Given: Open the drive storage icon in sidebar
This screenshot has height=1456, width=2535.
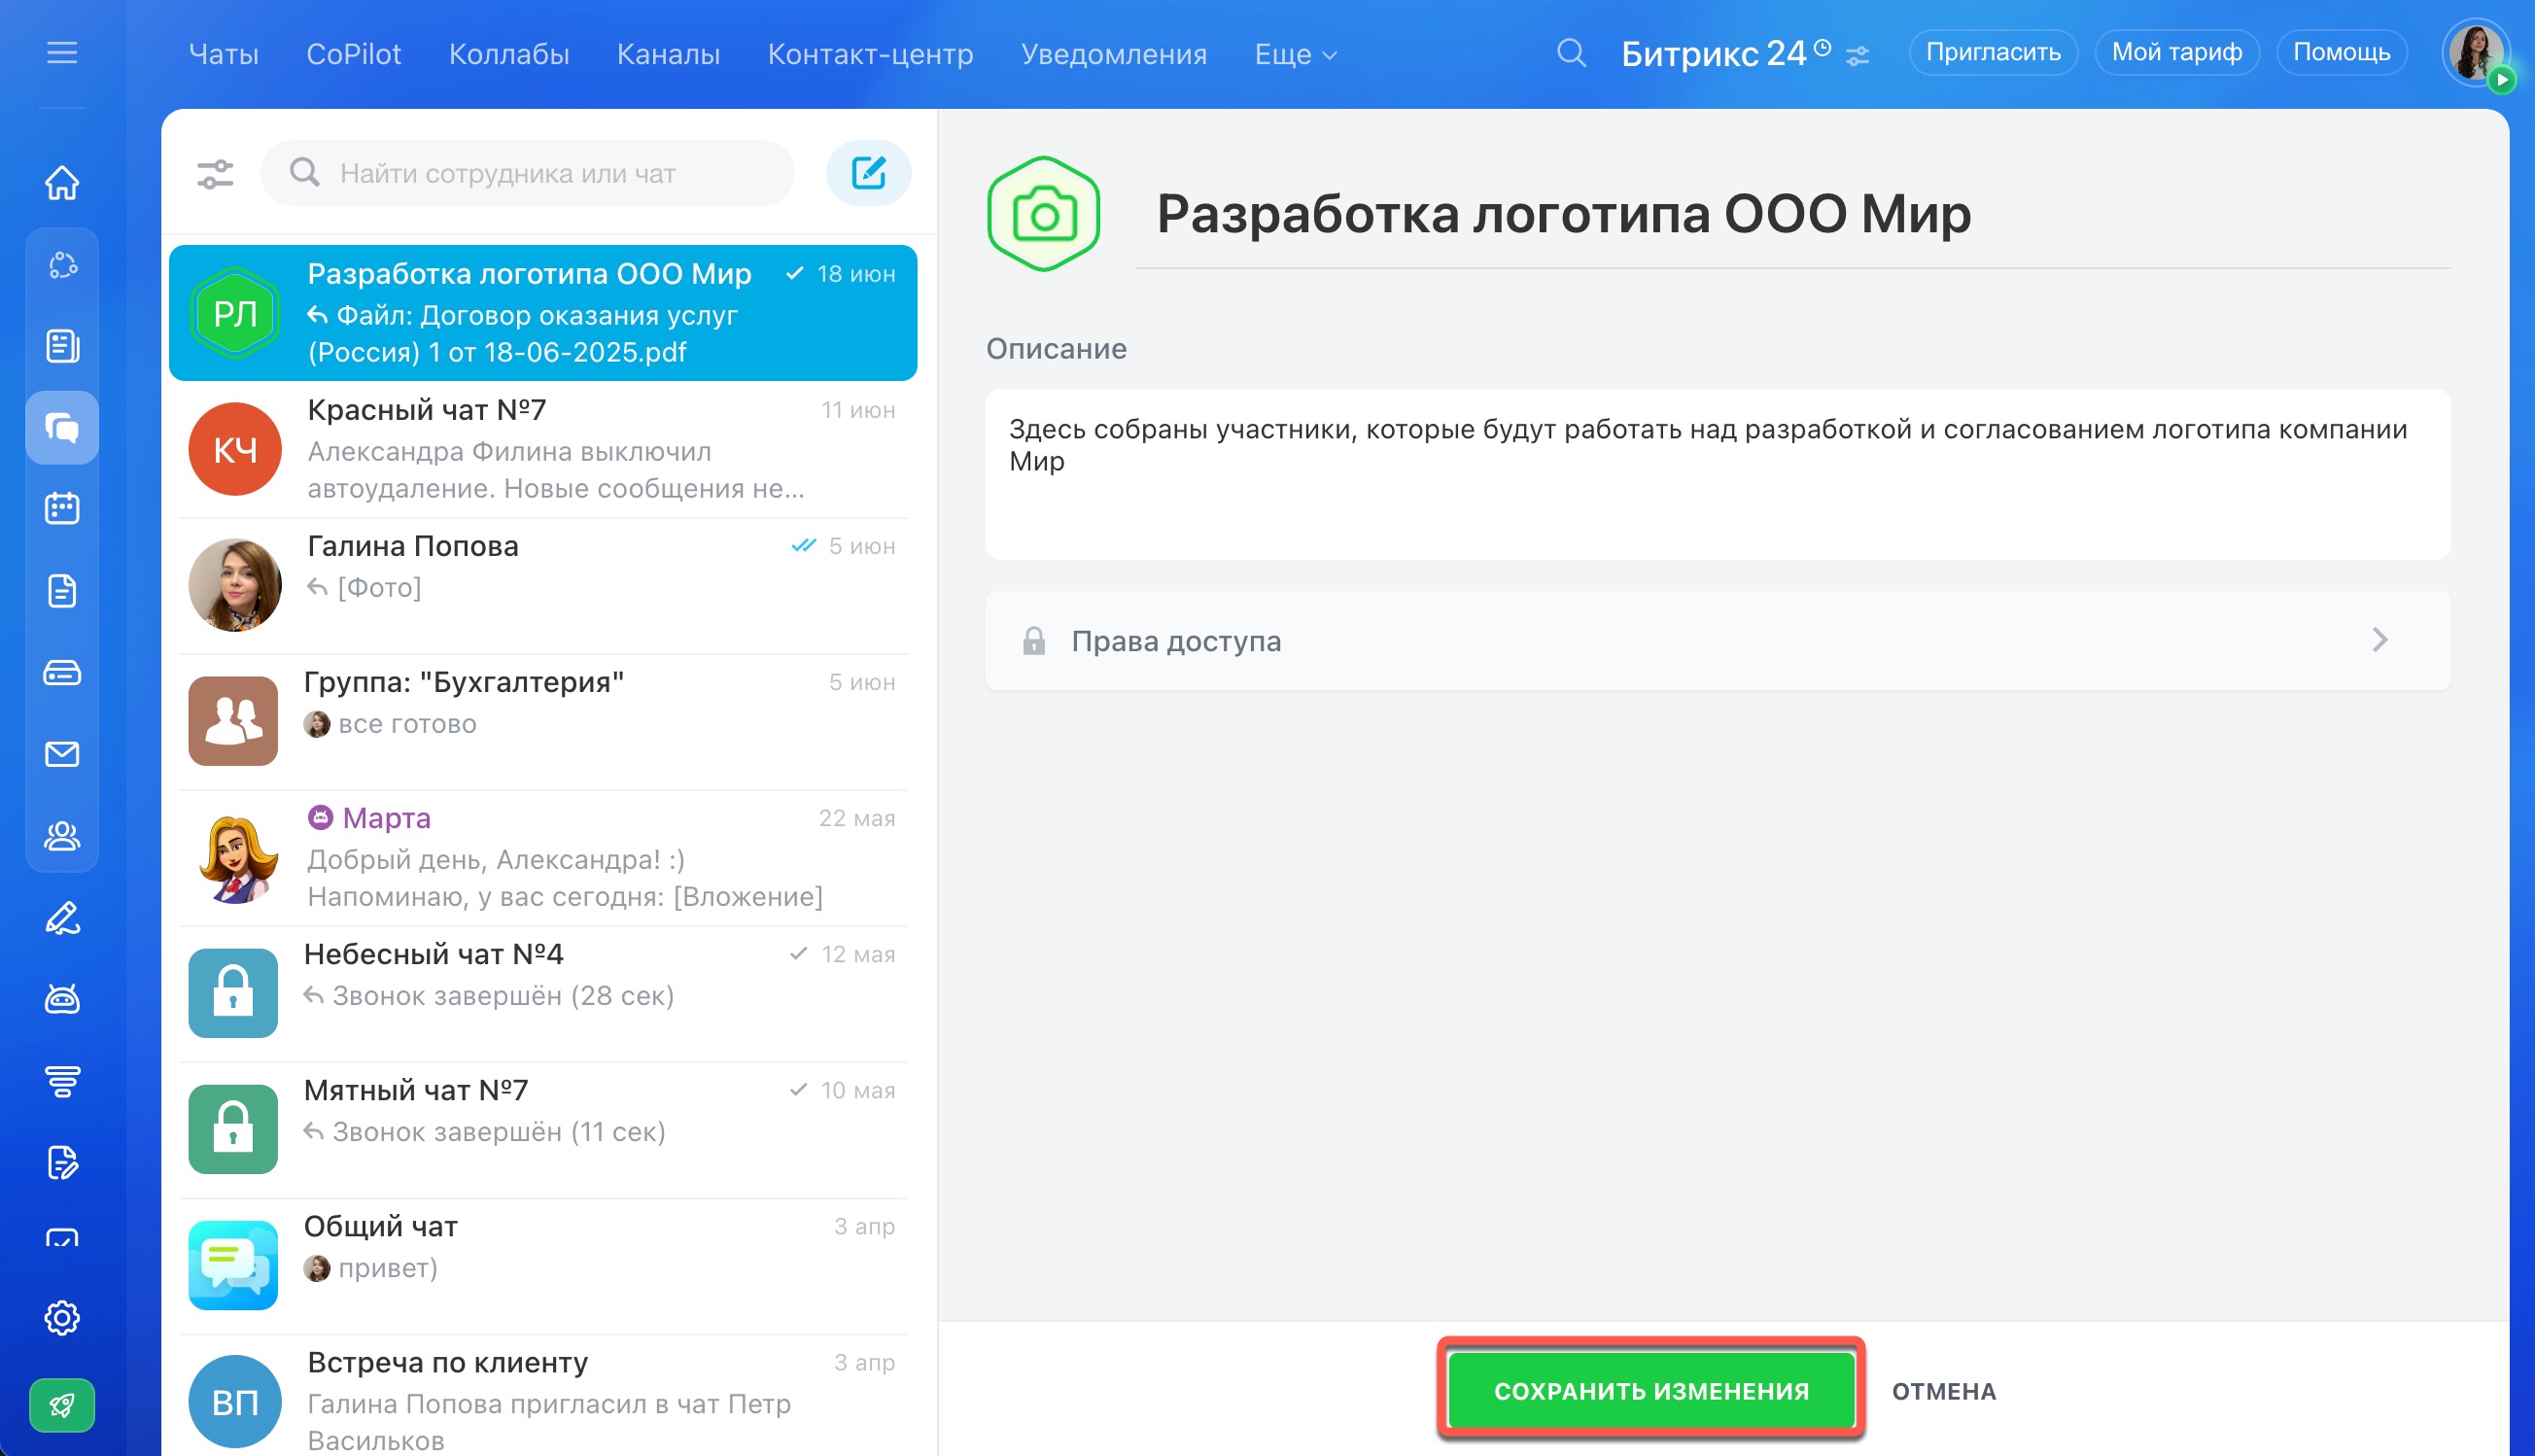Looking at the screenshot, I should (62, 673).
